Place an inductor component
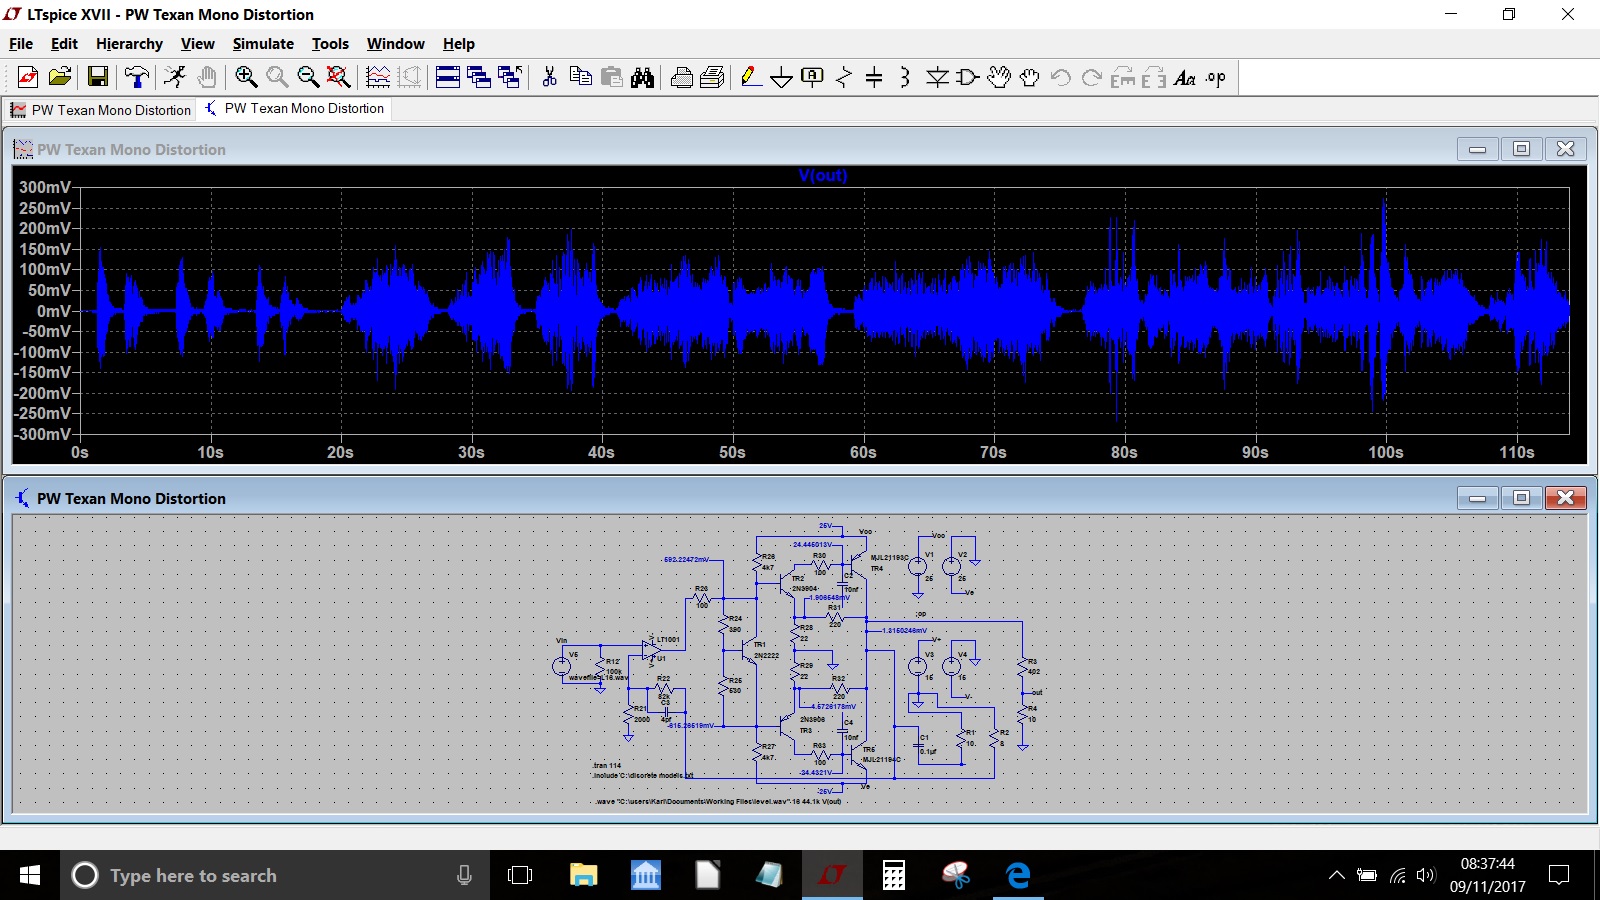This screenshot has height=900, width=1600. (905, 77)
